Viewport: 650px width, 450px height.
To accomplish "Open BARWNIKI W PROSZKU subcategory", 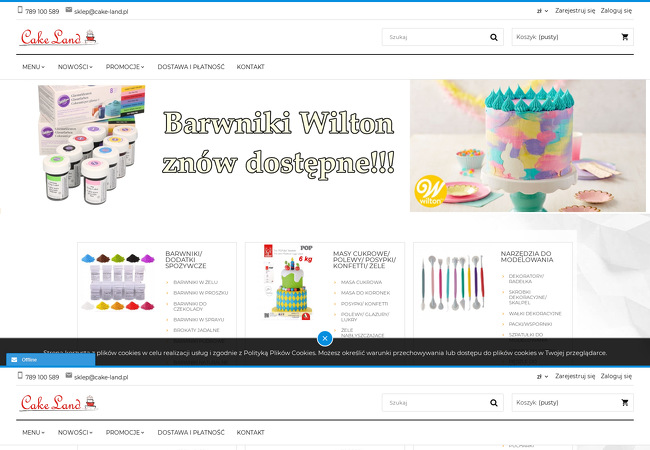I will pyautogui.click(x=201, y=293).
